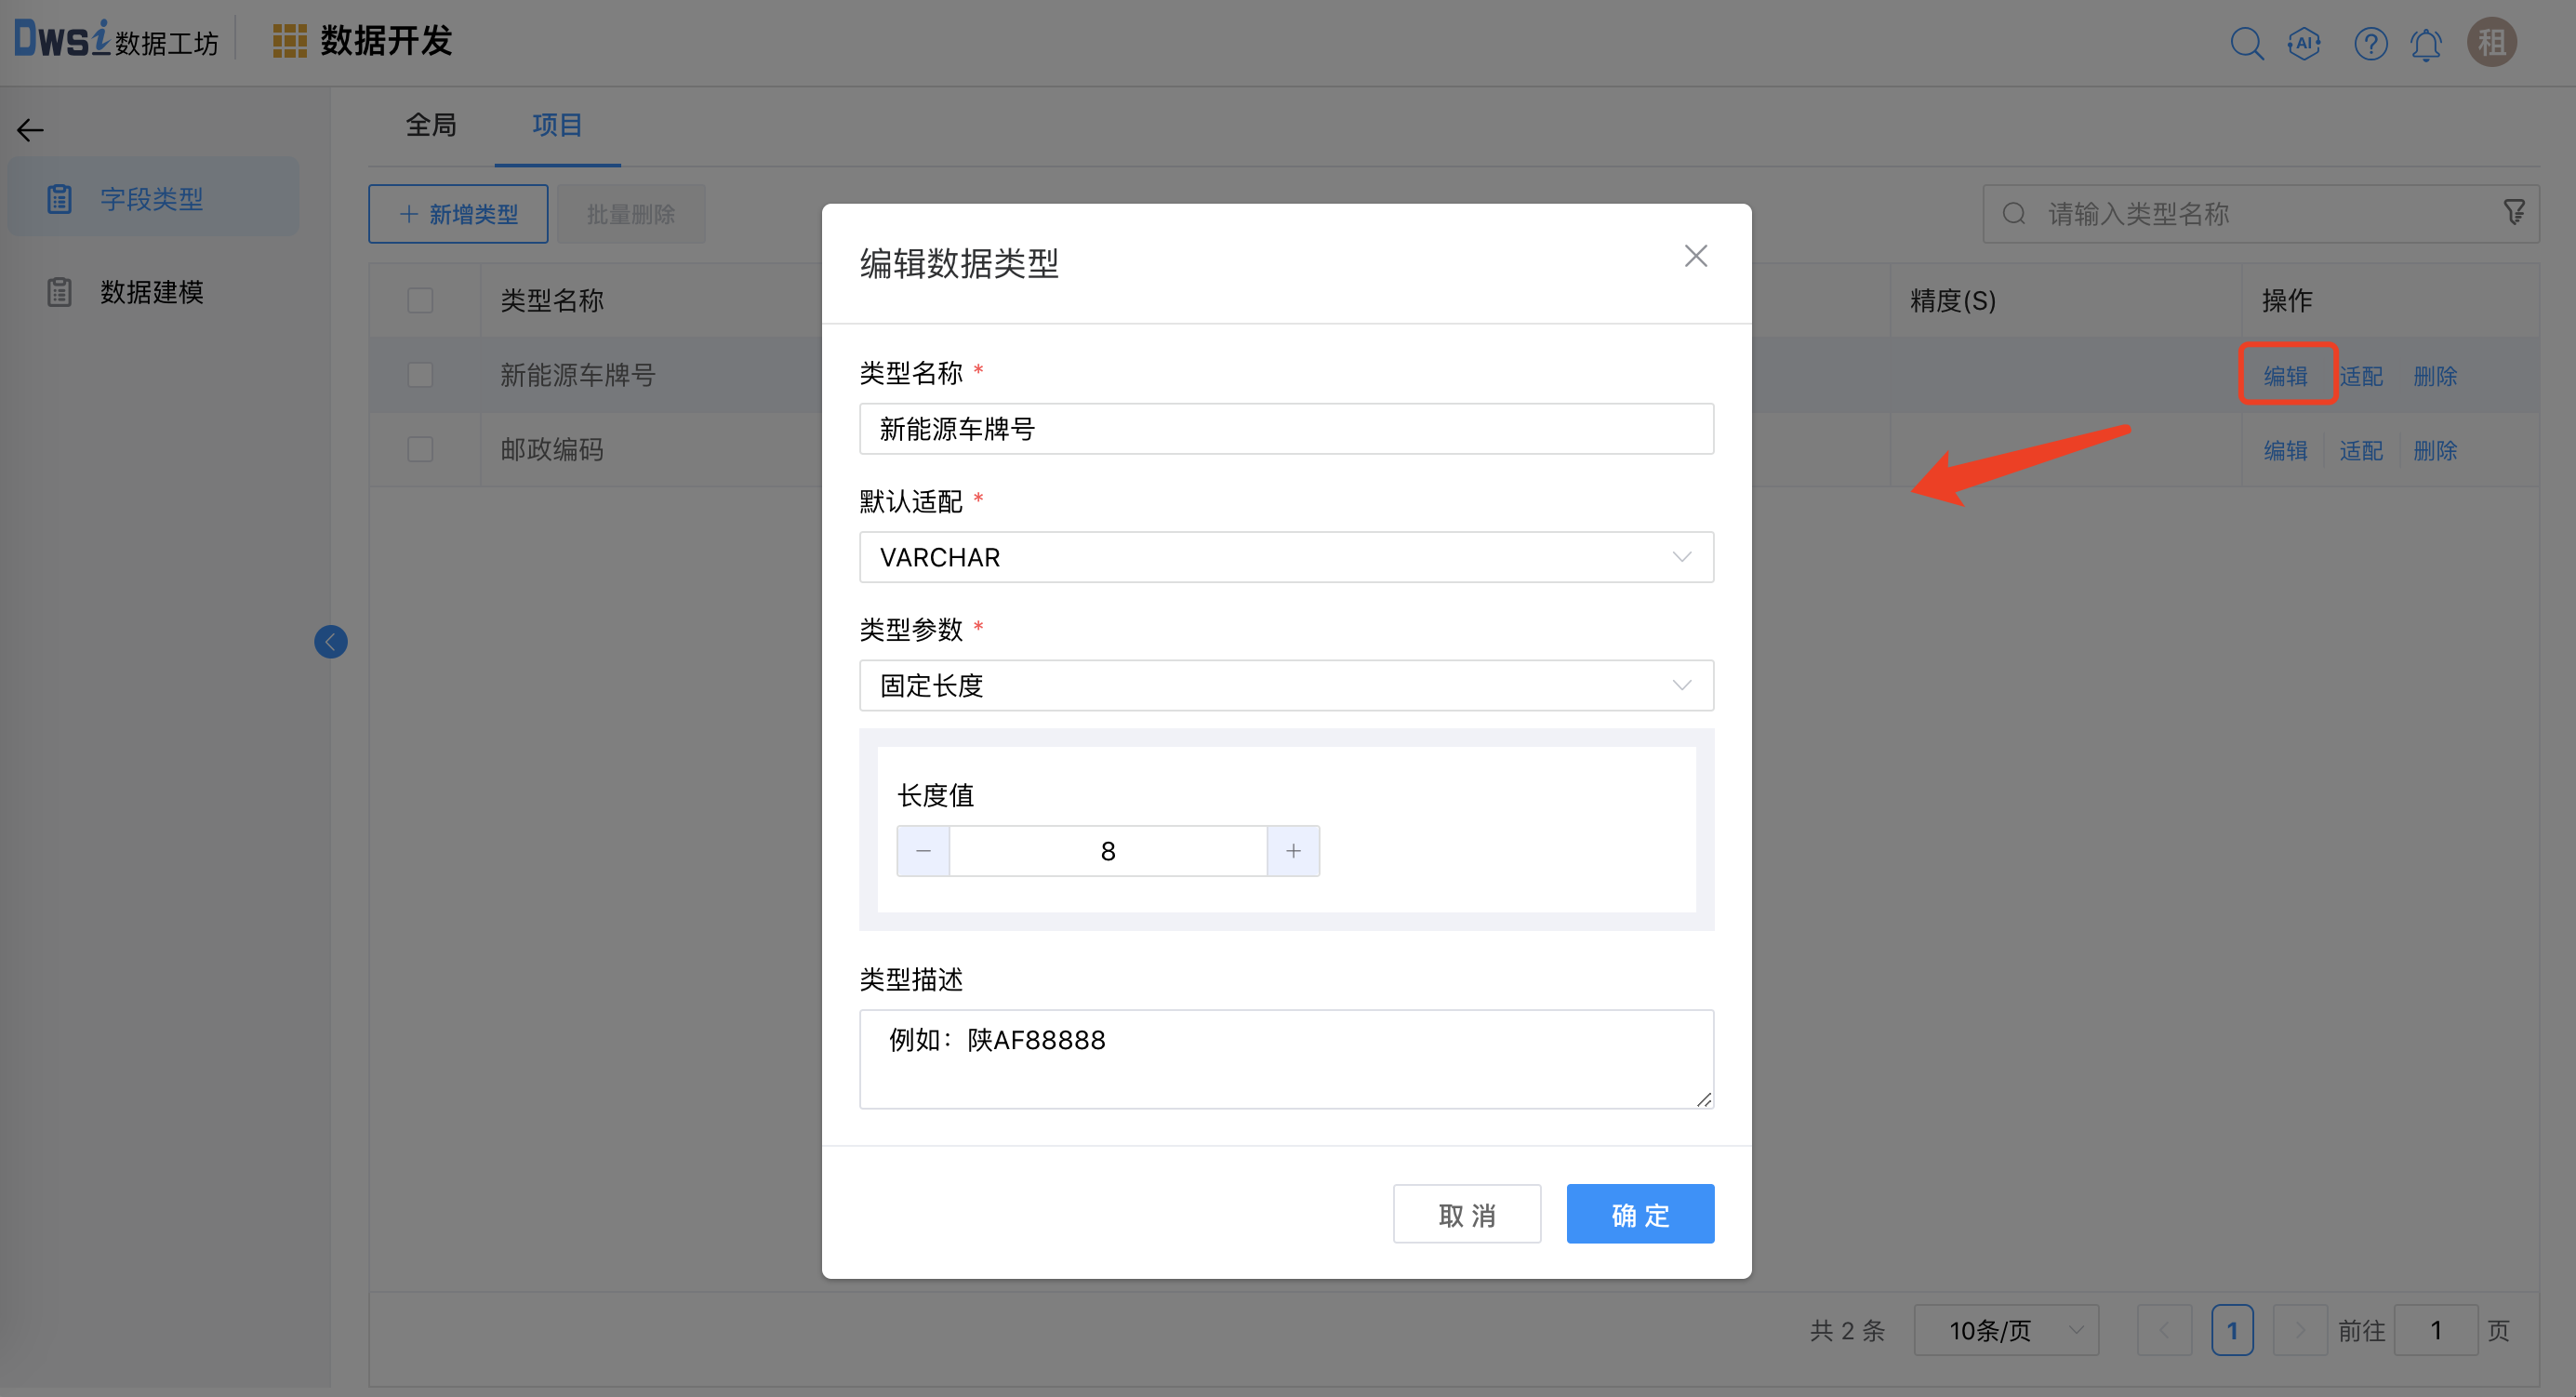This screenshot has width=2576, height=1397.
Task: Click the back arrow in the sidebar
Action: tap(30, 130)
